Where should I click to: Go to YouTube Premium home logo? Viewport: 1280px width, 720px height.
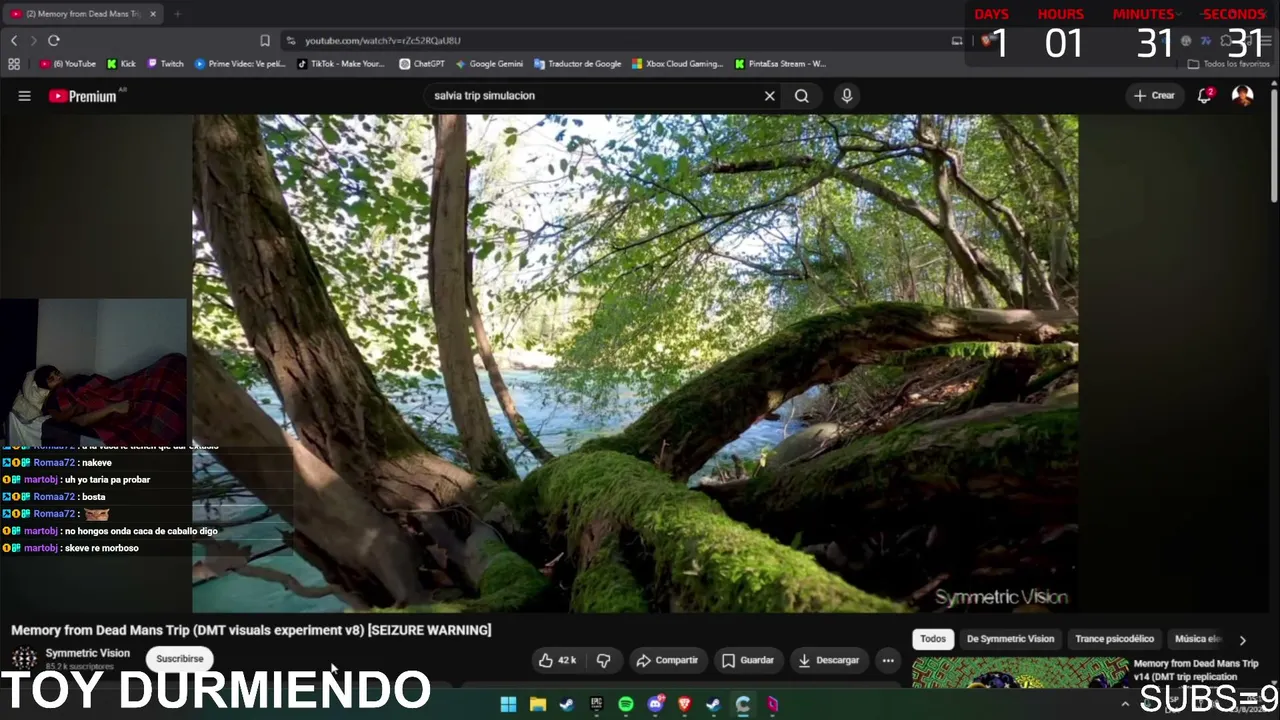point(83,96)
